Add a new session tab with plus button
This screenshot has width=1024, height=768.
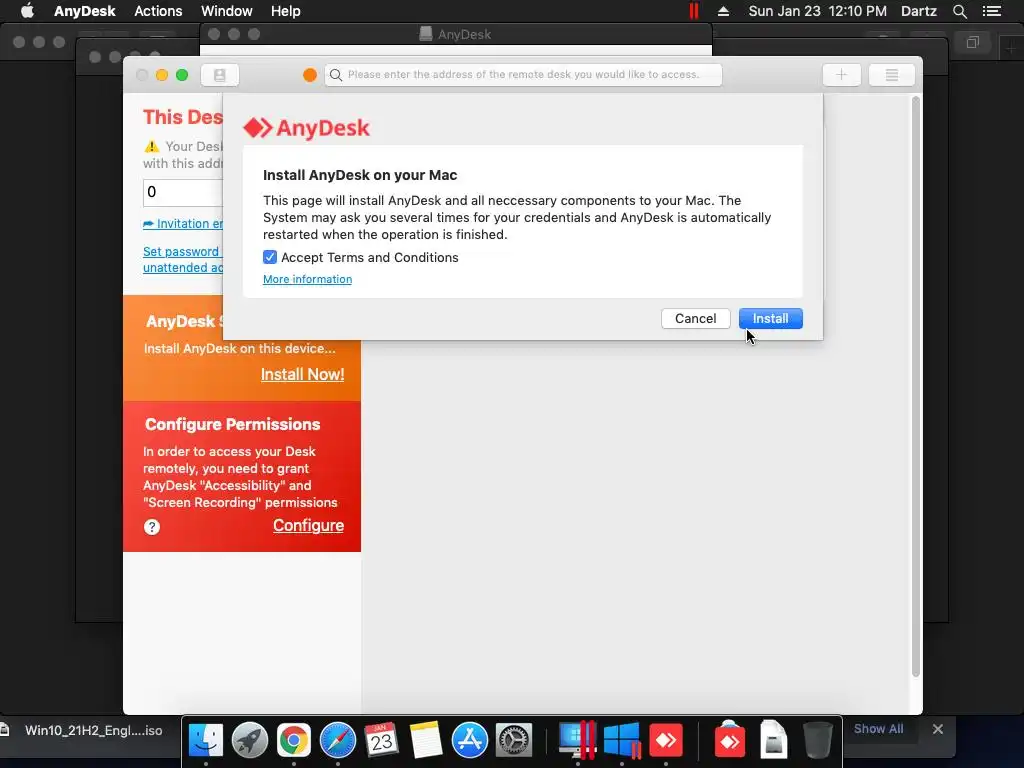point(842,75)
